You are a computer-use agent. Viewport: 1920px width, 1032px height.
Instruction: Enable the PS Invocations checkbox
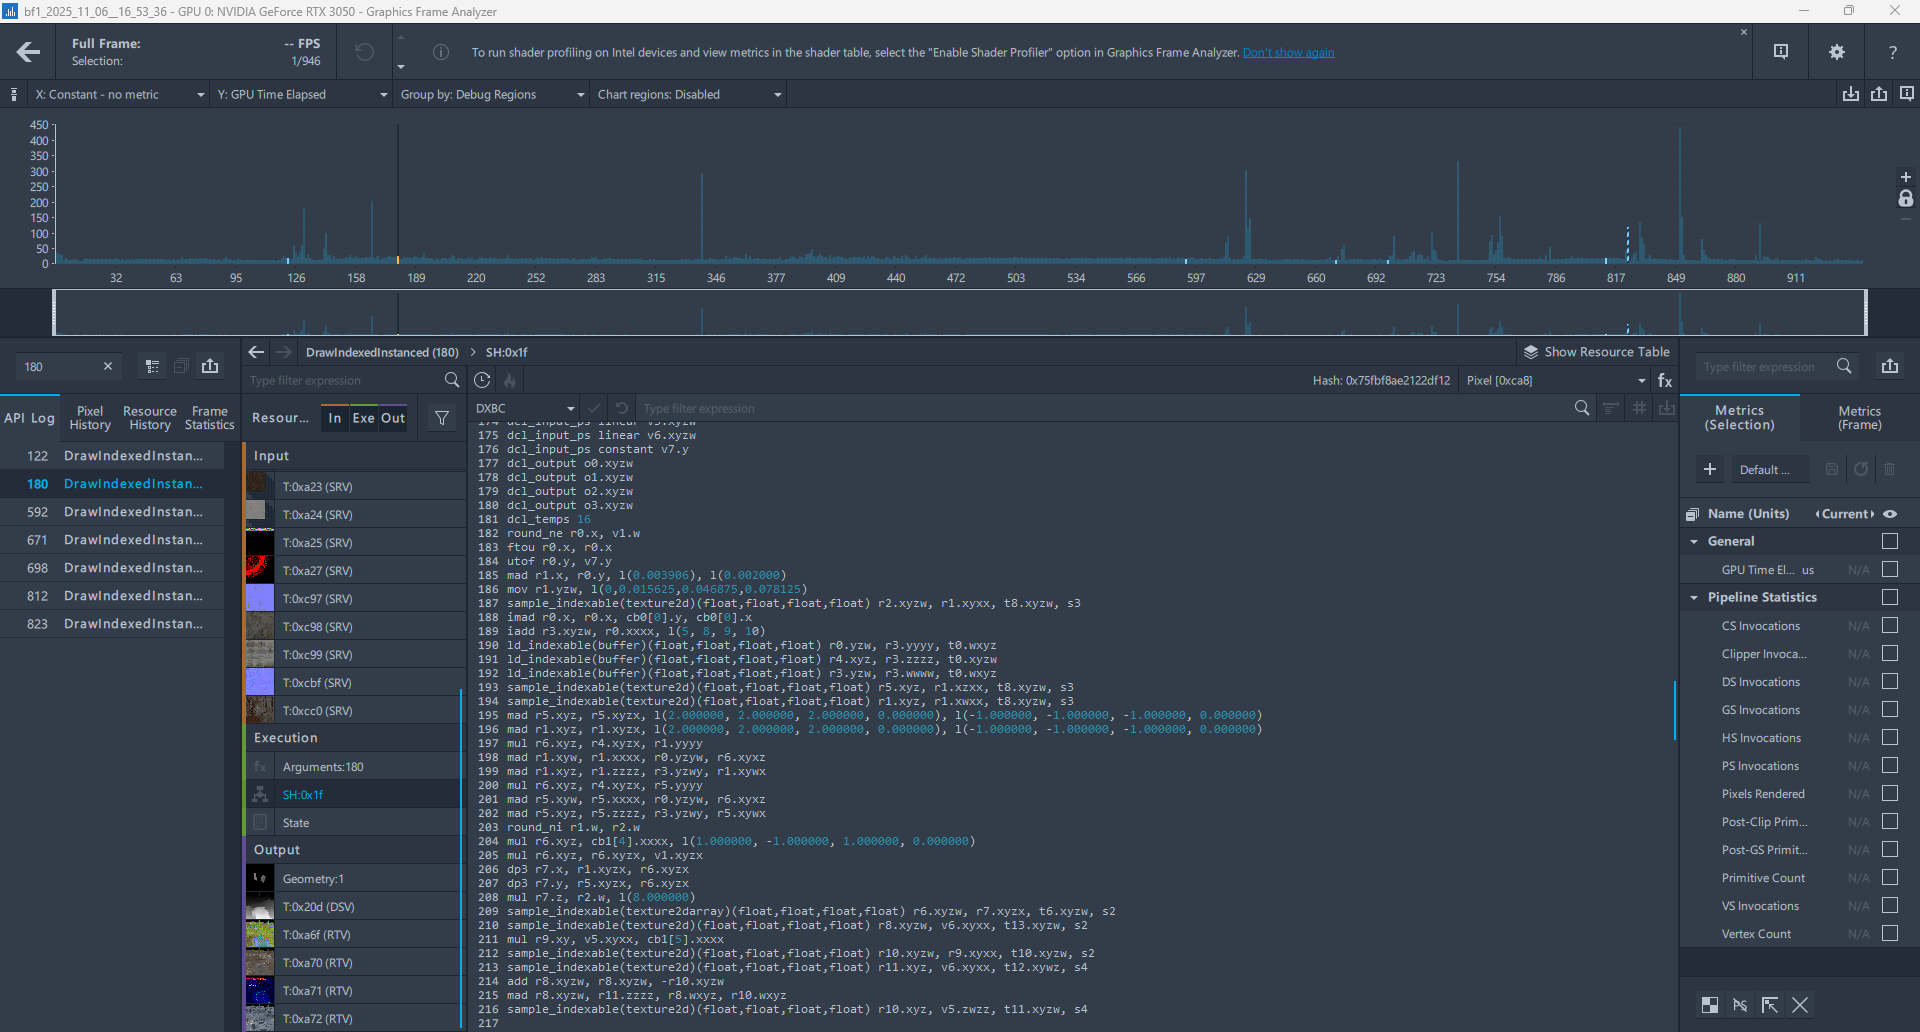coord(1889,765)
